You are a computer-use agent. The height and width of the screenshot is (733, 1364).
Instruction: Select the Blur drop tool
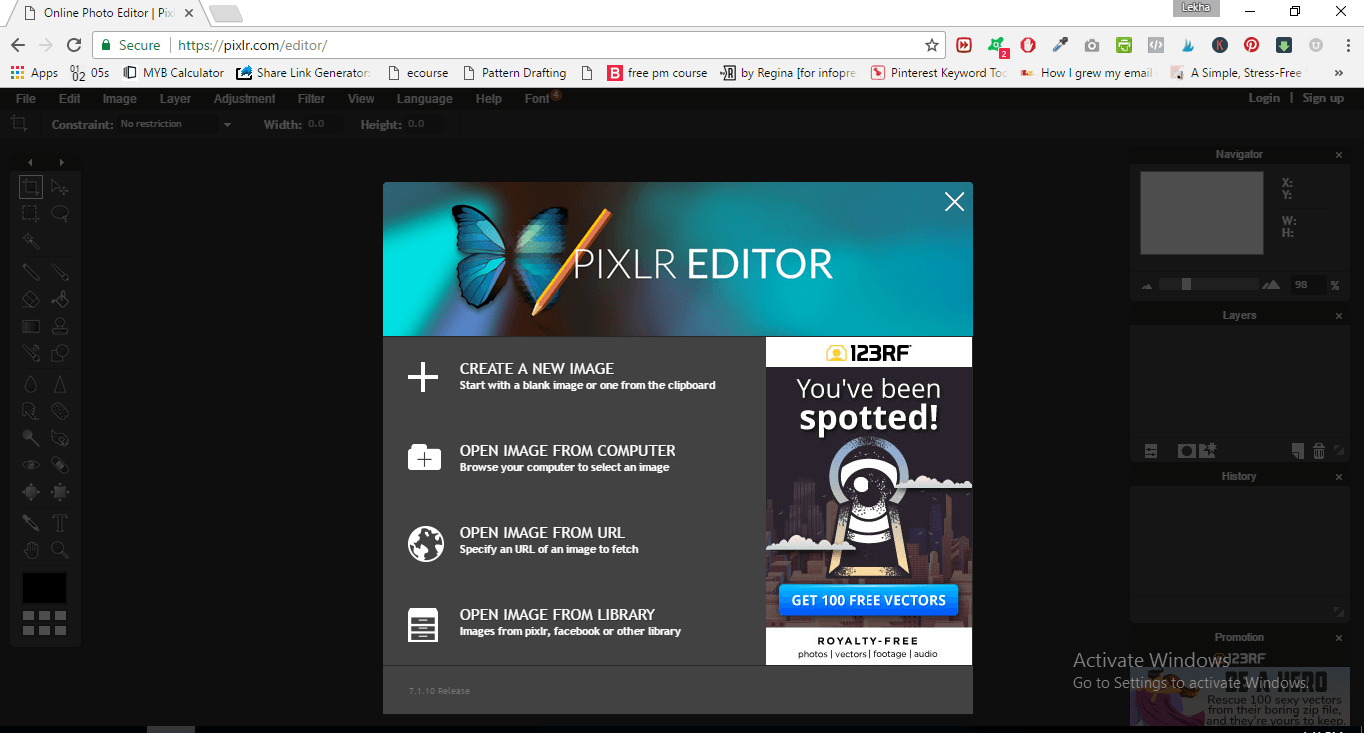click(x=31, y=384)
